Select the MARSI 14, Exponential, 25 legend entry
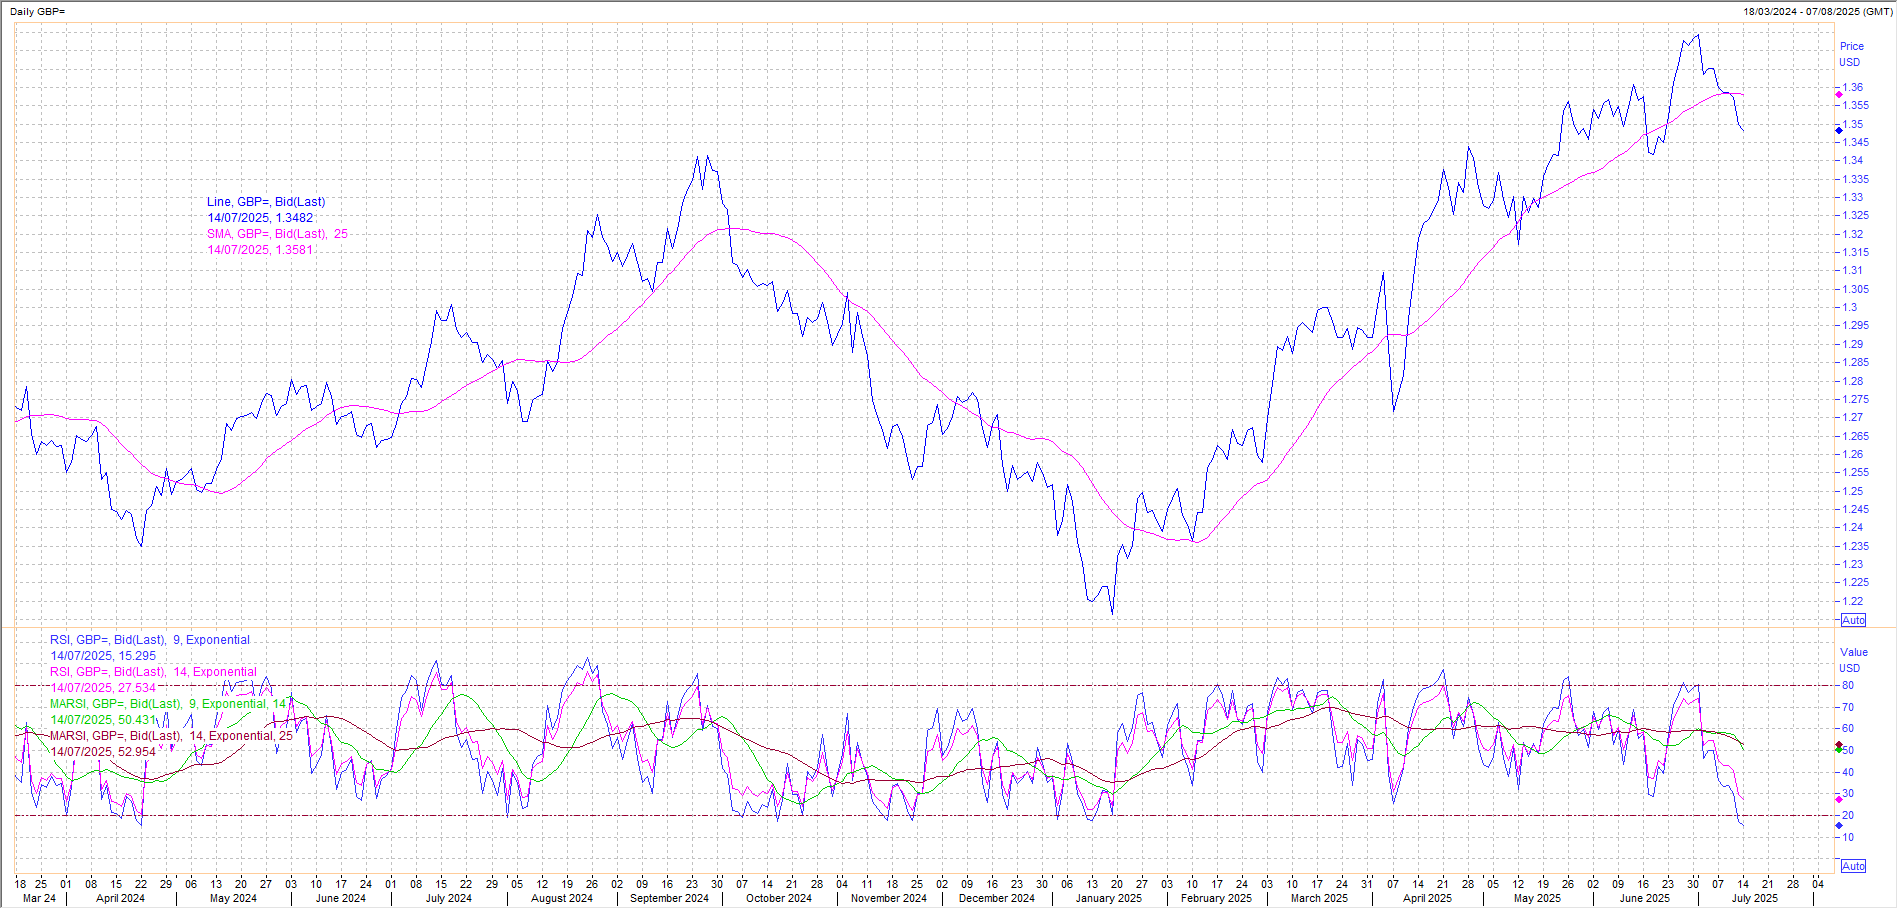The height and width of the screenshot is (909, 1898). (x=171, y=736)
